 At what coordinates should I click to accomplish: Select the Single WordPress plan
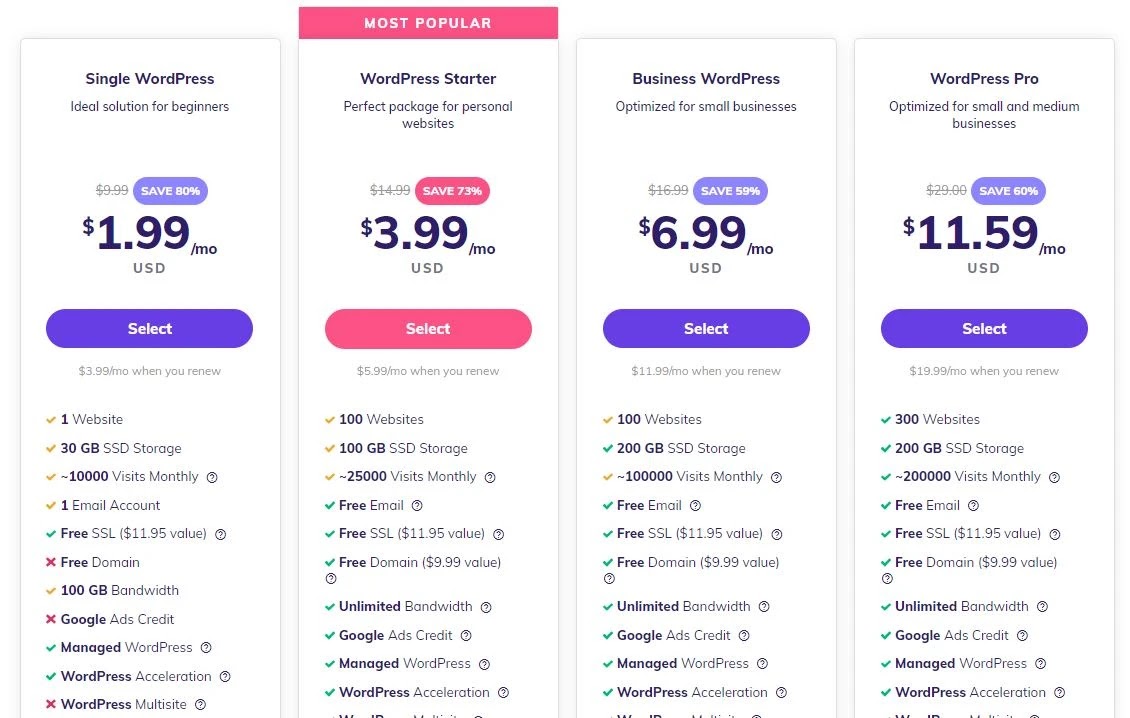pyautogui.click(x=149, y=329)
